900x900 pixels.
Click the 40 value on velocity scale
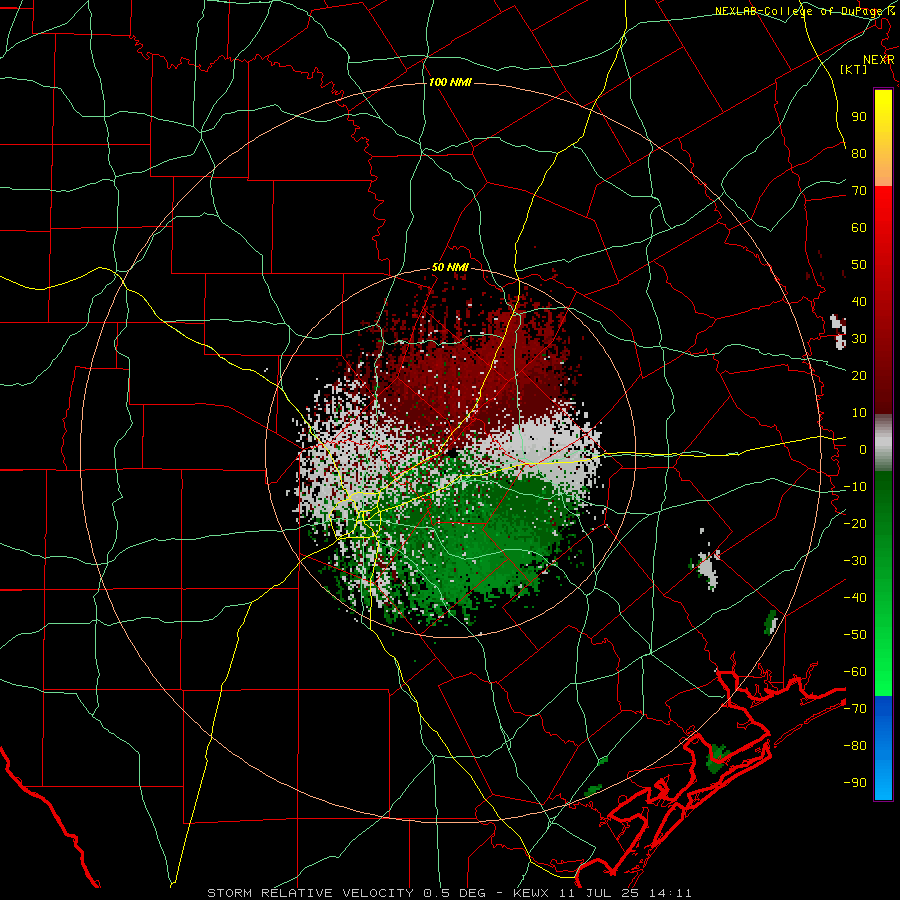click(859, 301)
